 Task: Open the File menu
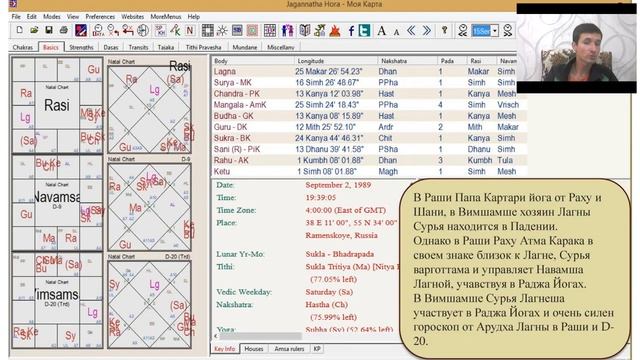pyautogui.click(x=16, y=17)
